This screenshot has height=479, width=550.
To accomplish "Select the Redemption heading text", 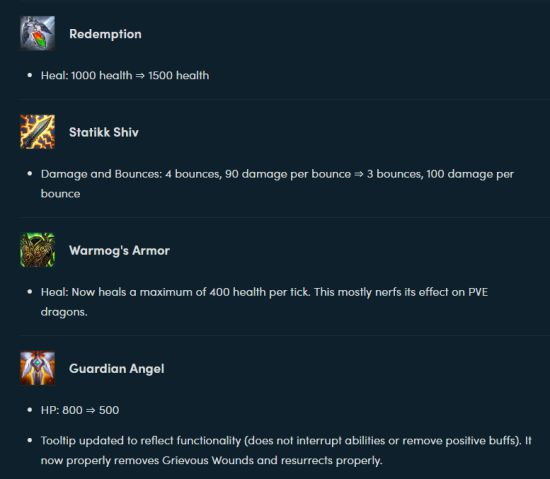I will 105,34.
